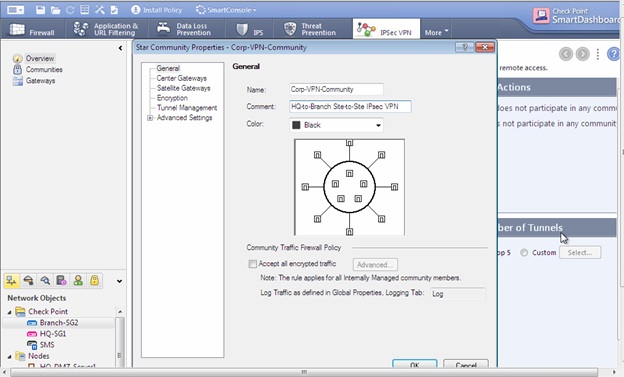
Task: Collapse the Nodes tree folder
Action: pyautogui.click(x=10, y=356)
